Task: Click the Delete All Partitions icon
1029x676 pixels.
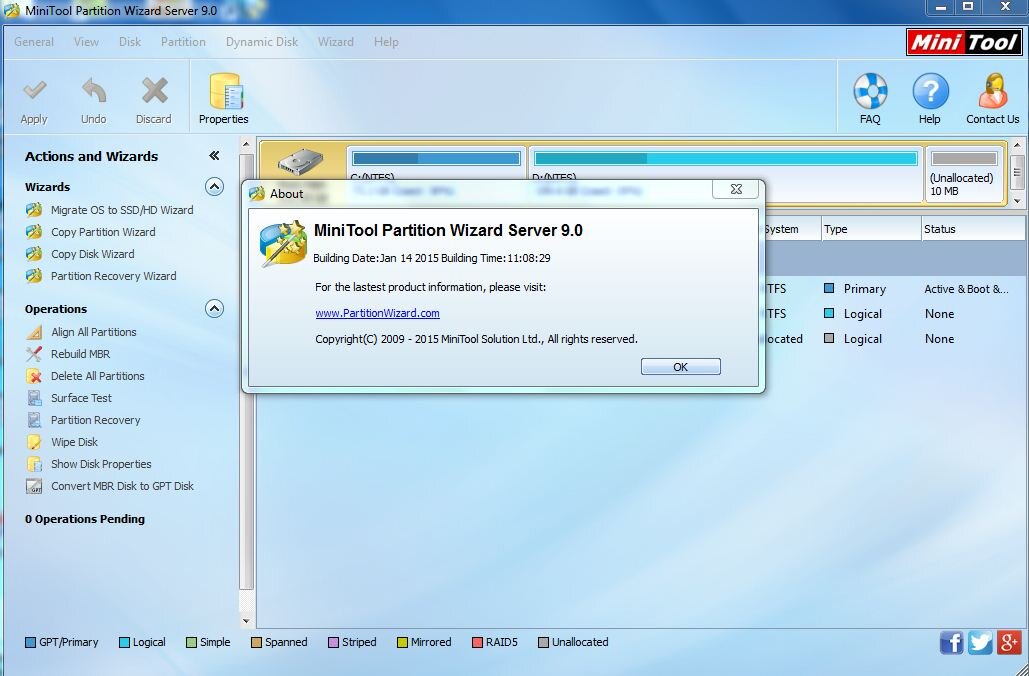Action: [33, 376]
